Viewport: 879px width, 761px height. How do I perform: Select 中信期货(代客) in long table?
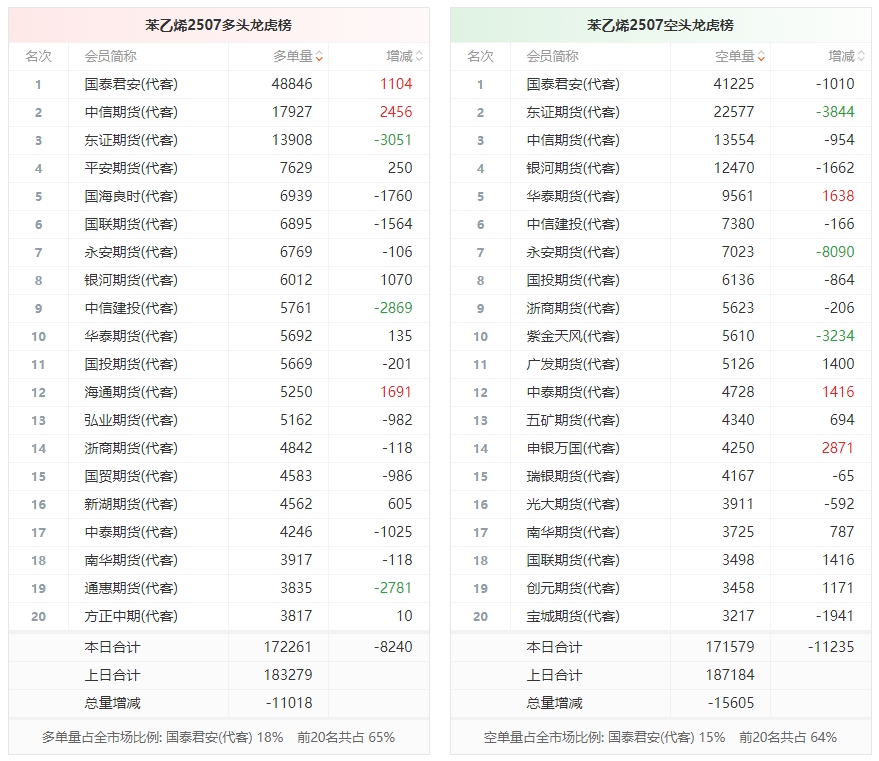point(131,112)
